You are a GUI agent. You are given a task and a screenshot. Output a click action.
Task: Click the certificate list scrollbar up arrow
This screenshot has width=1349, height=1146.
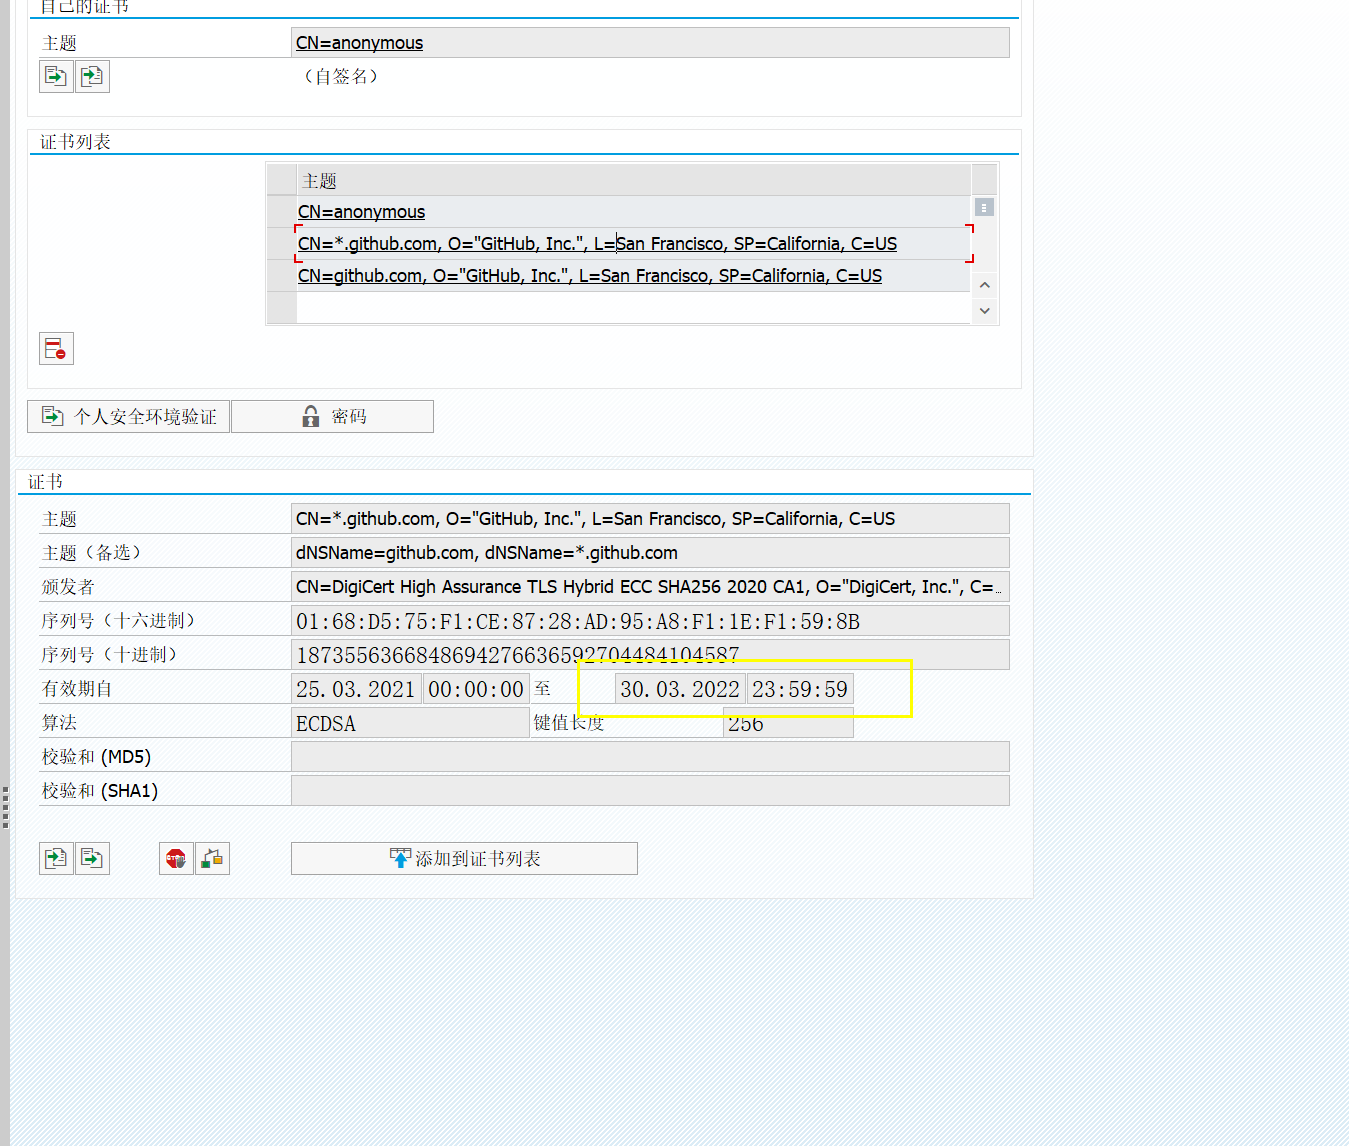984,284
